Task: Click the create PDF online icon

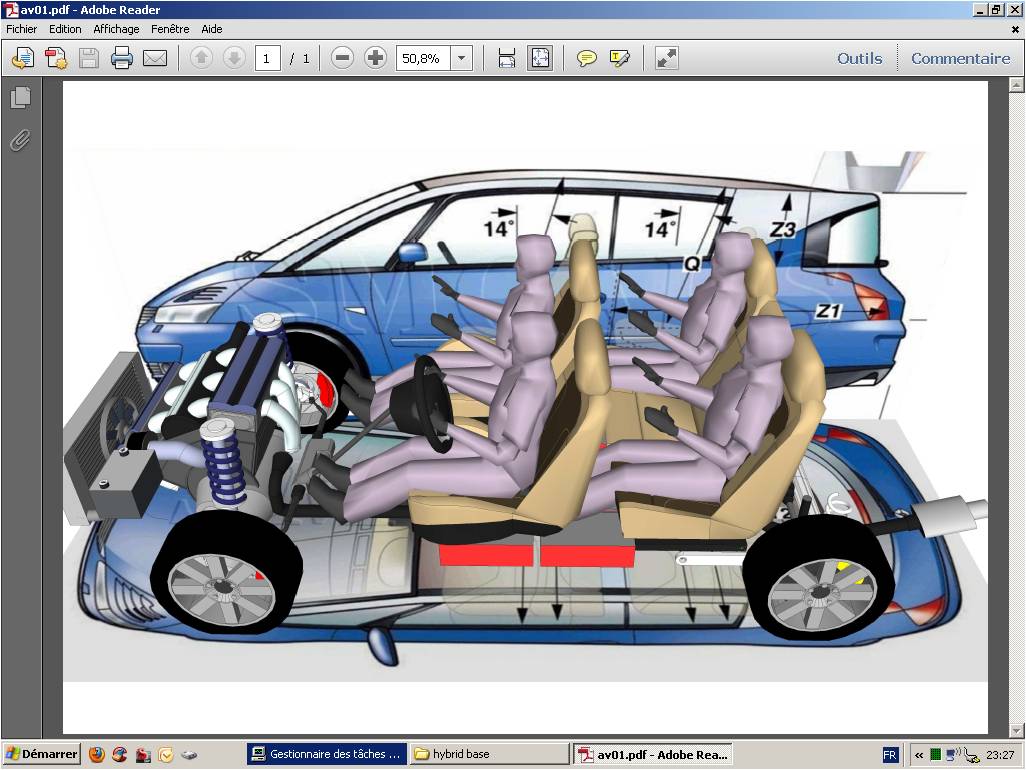Action: coord(56,58)
